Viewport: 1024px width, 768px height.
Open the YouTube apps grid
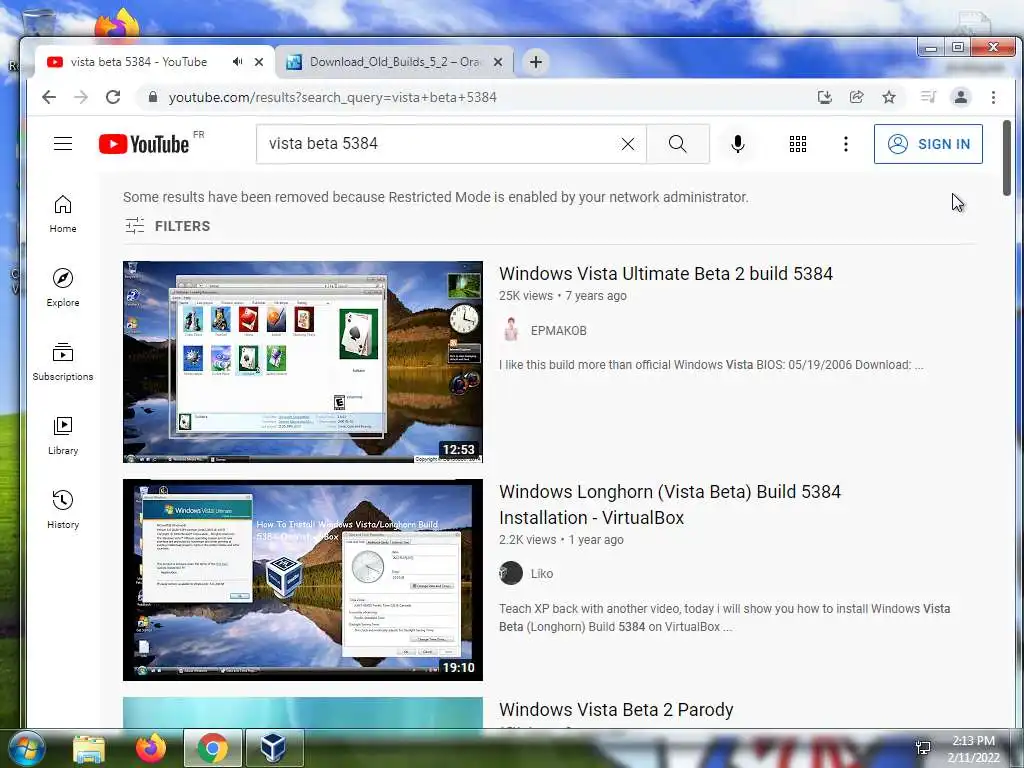click(x=797, y=144)
